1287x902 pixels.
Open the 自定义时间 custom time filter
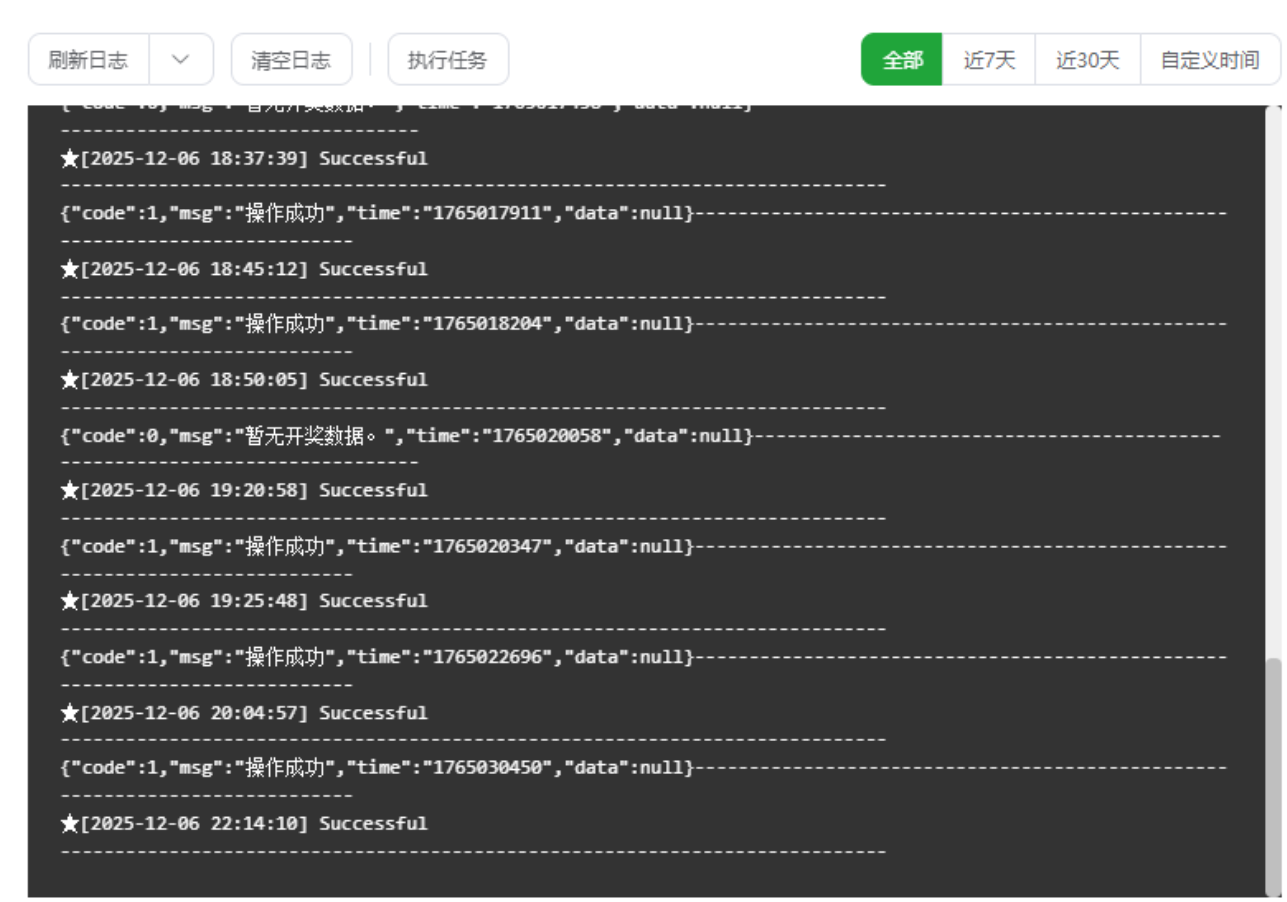(x=1209, y=60)
